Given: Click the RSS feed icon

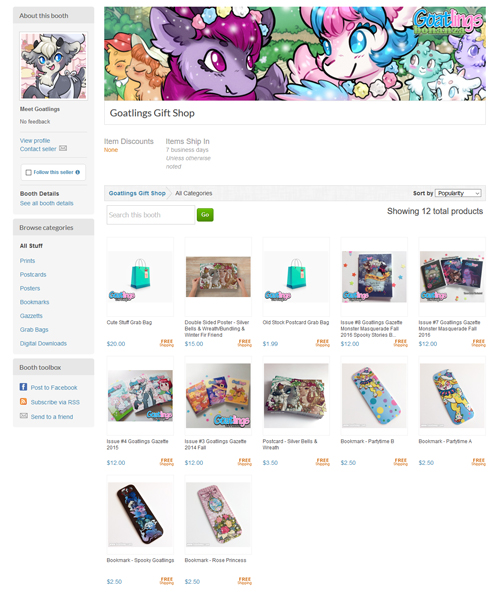Looking at the screenshot, I should [24, 401].
